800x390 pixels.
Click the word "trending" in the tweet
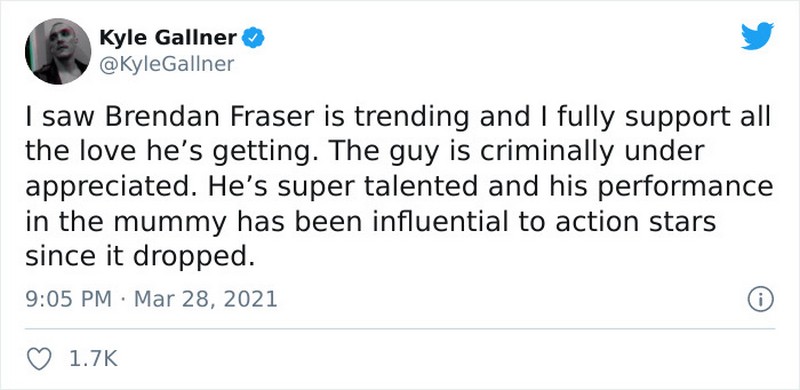tap(411, 119)
